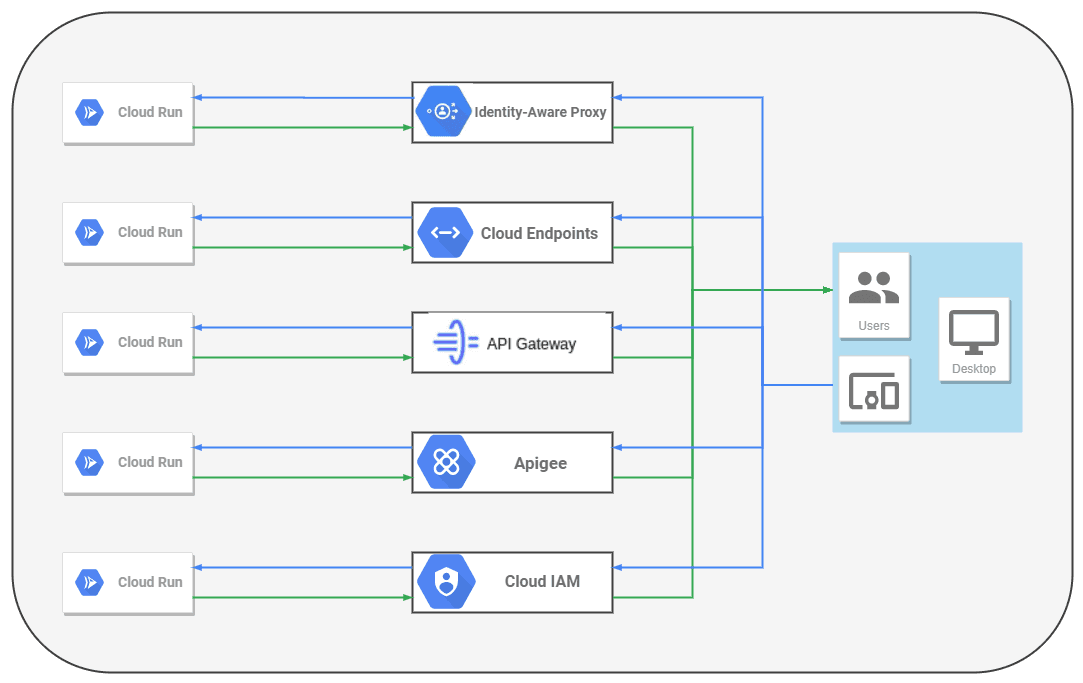
Task: Click the "Apigee" text label
Action: pyautogui.click(x=540, y=463)
